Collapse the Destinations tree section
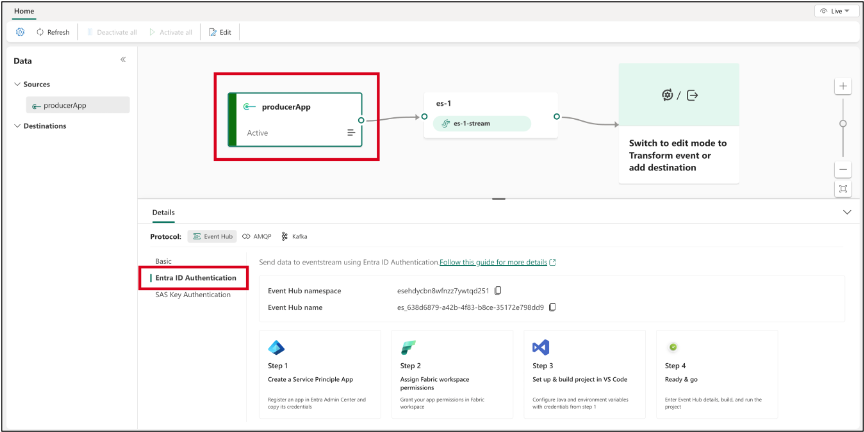864x432 pixels. [x=17, y=126]
